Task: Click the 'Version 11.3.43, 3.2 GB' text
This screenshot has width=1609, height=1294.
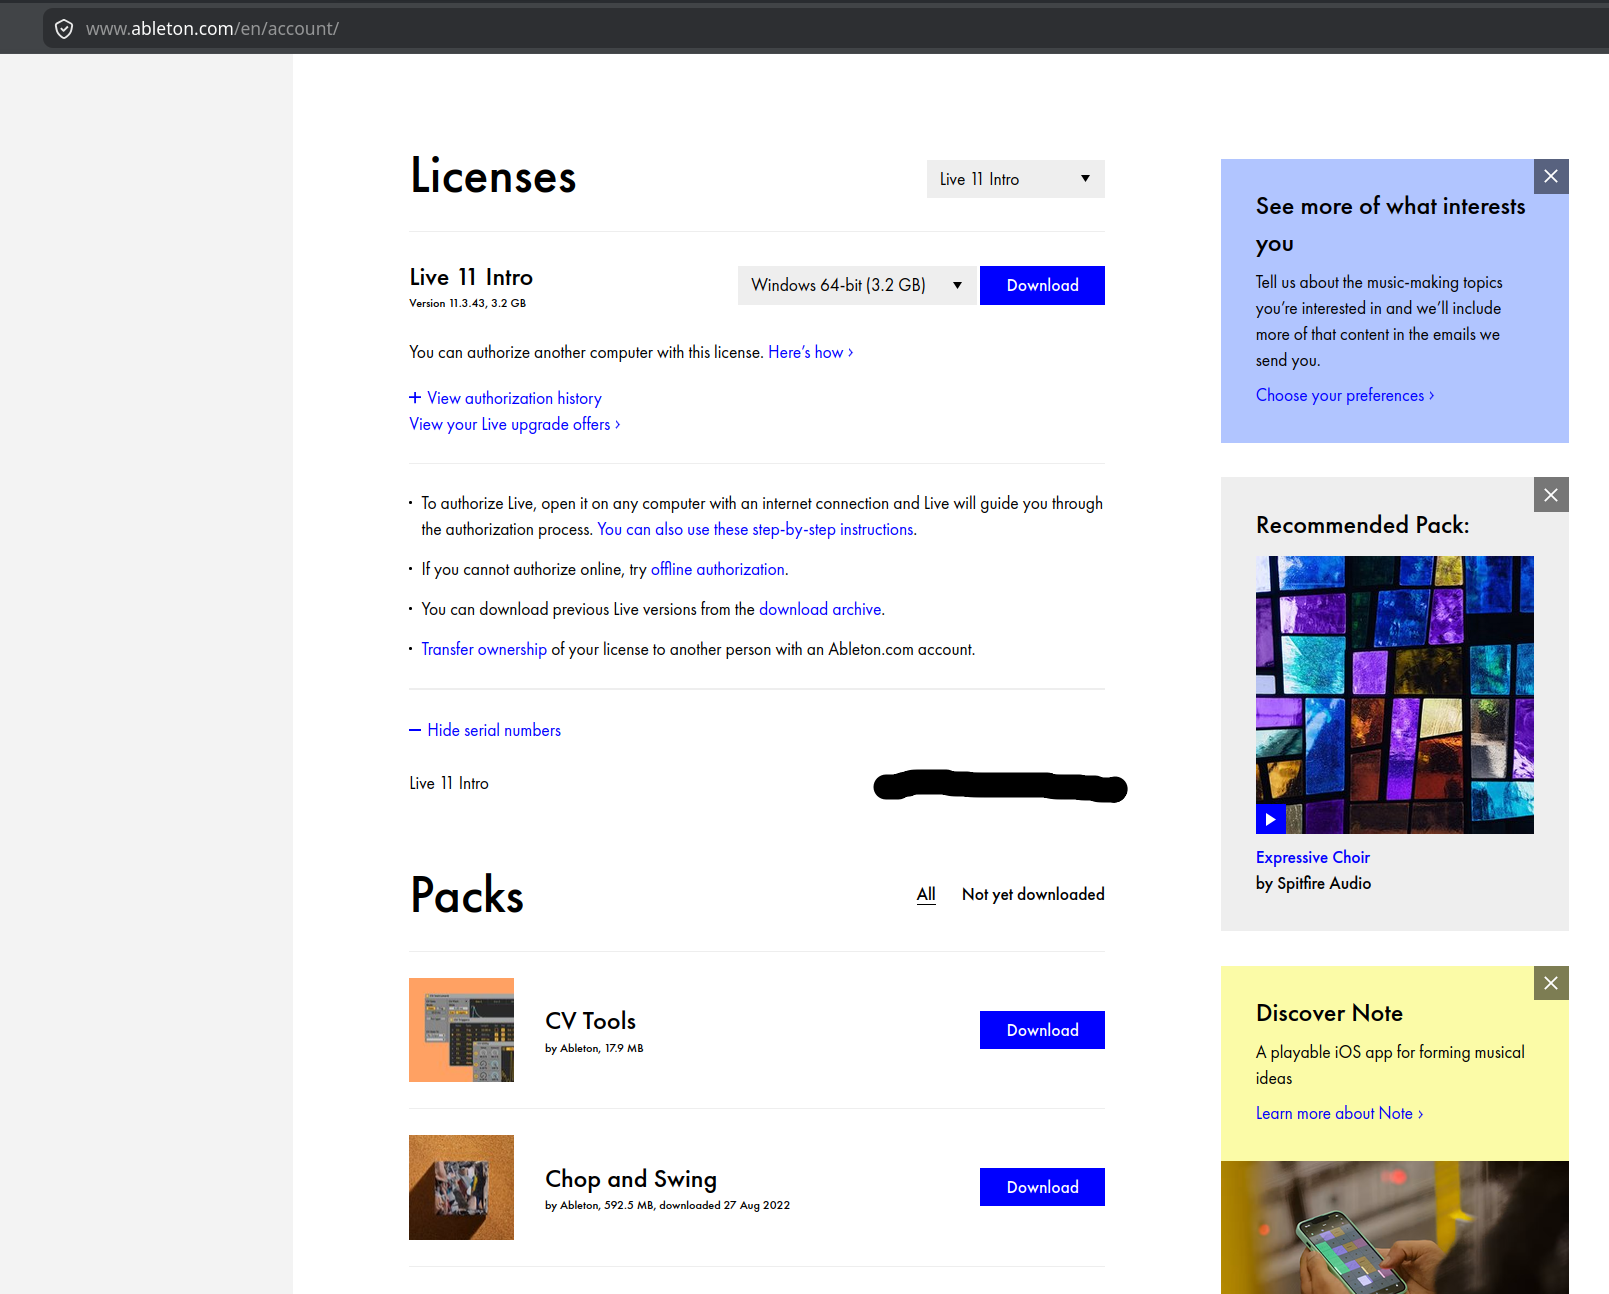Action: coord(467,303)
